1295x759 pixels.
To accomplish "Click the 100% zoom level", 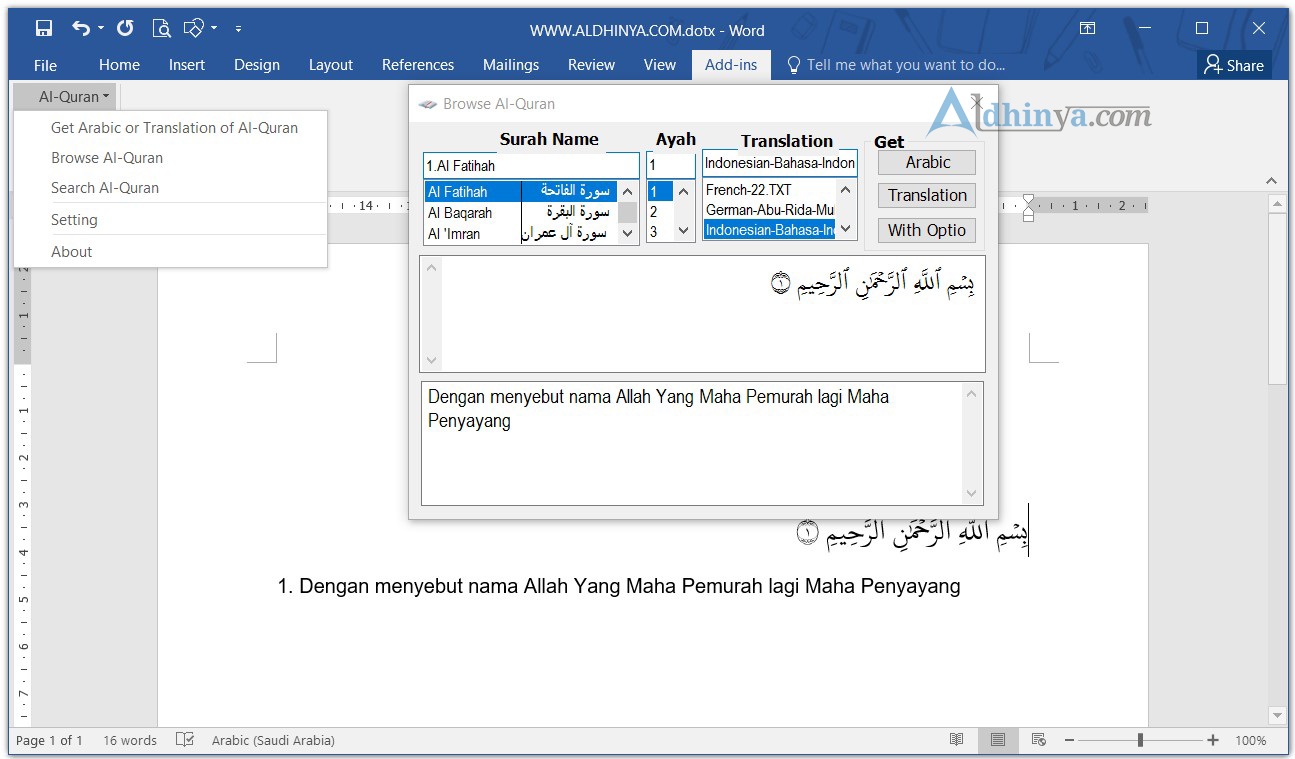I will click(x=1250, y=741).
